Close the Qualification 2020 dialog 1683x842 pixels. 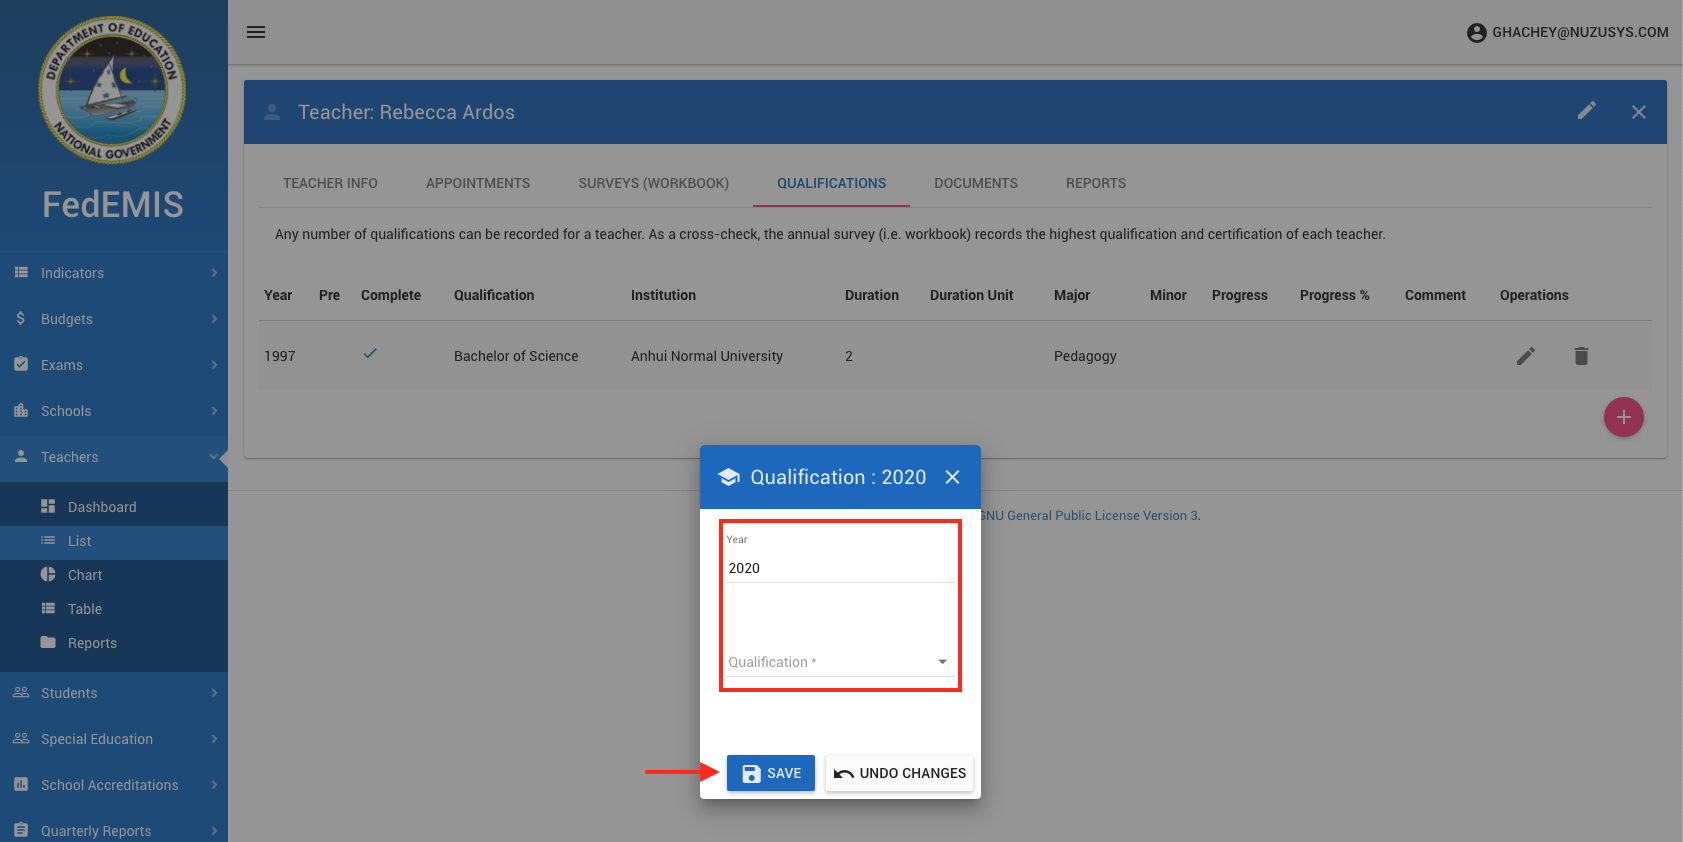953,477
